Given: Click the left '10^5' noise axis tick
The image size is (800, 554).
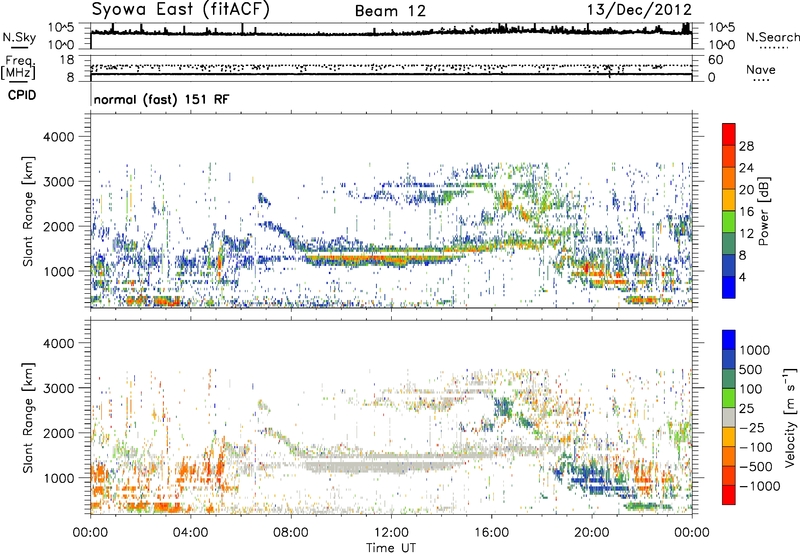Looking at the screenshot, I should point(61,27).
